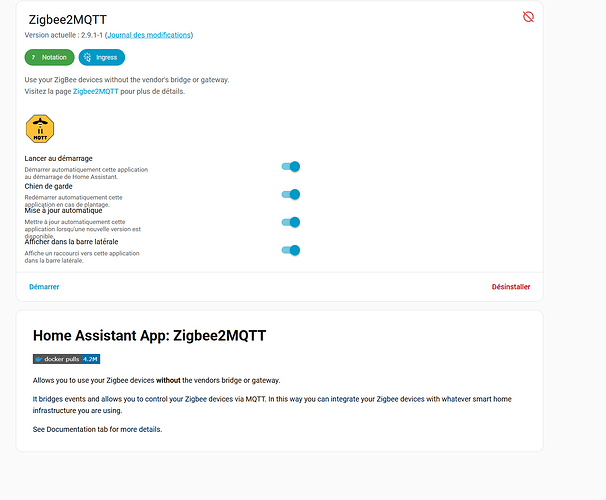Click the Lancer au démarrage label
The height and width of the screenshot is (500, 606).
[x=59, y=159]
